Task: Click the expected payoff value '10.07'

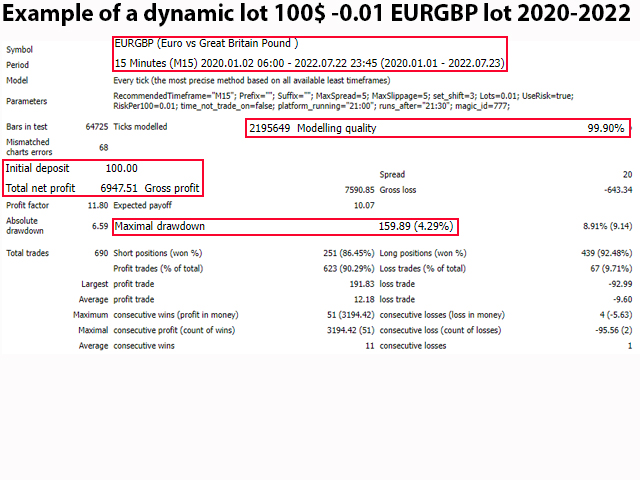Action: pyautogui.click(x=364, y=205)
